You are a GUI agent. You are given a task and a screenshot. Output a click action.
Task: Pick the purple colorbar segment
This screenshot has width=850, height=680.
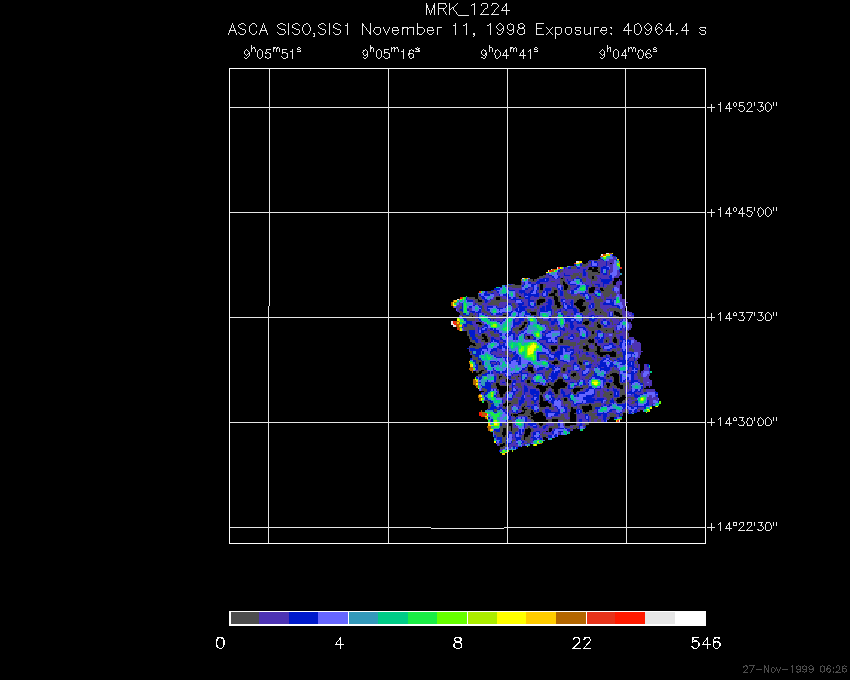[274, 618]
